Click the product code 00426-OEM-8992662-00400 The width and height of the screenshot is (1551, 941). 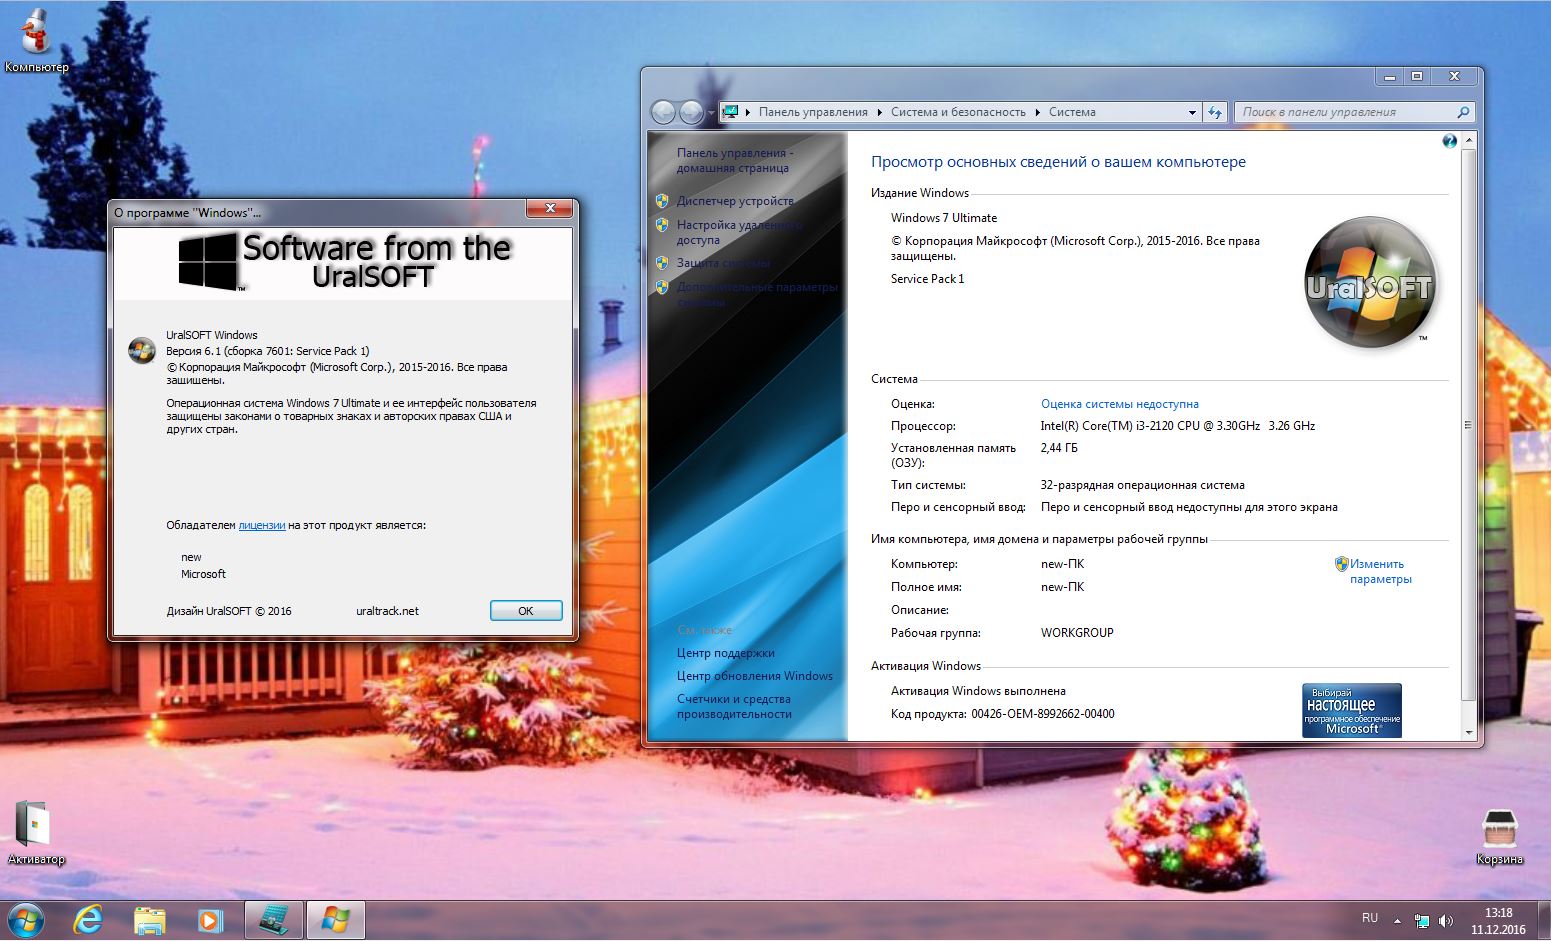(1042, 714)
